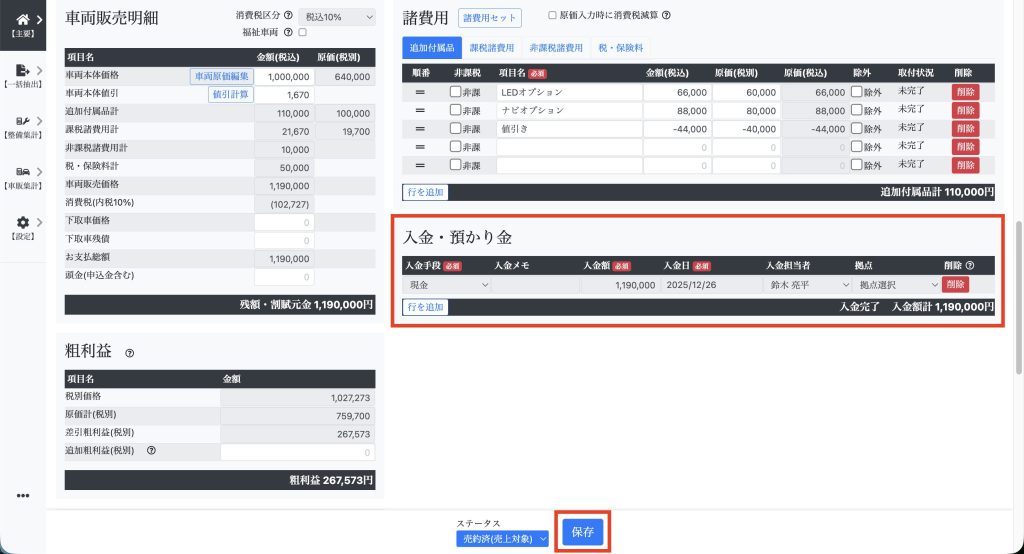Open the ステータス dropdown showing 売約済
Image resolution: width=1024 pixels, height=554 pixels.
point(502,538)
